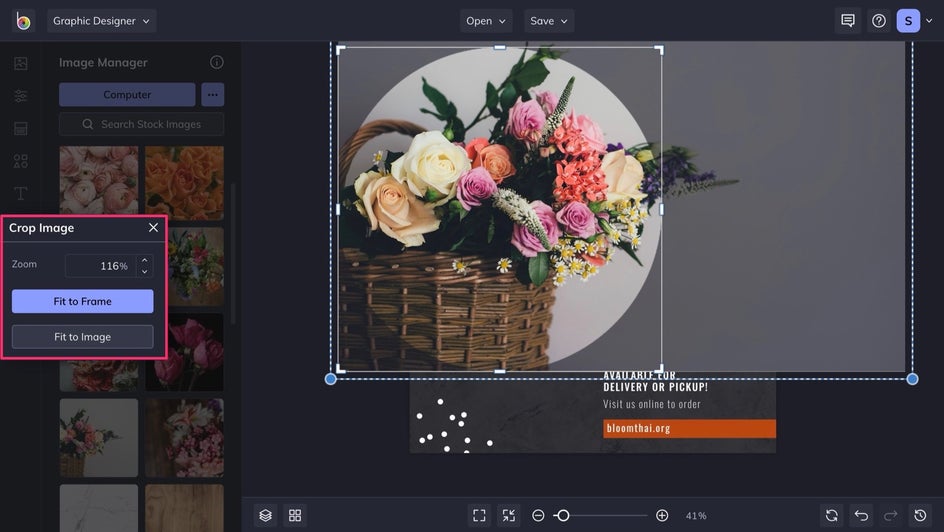The height and width of the screenshot is (532, 944).
Task: Click the S account avatar
Action: tap(908, 21)
